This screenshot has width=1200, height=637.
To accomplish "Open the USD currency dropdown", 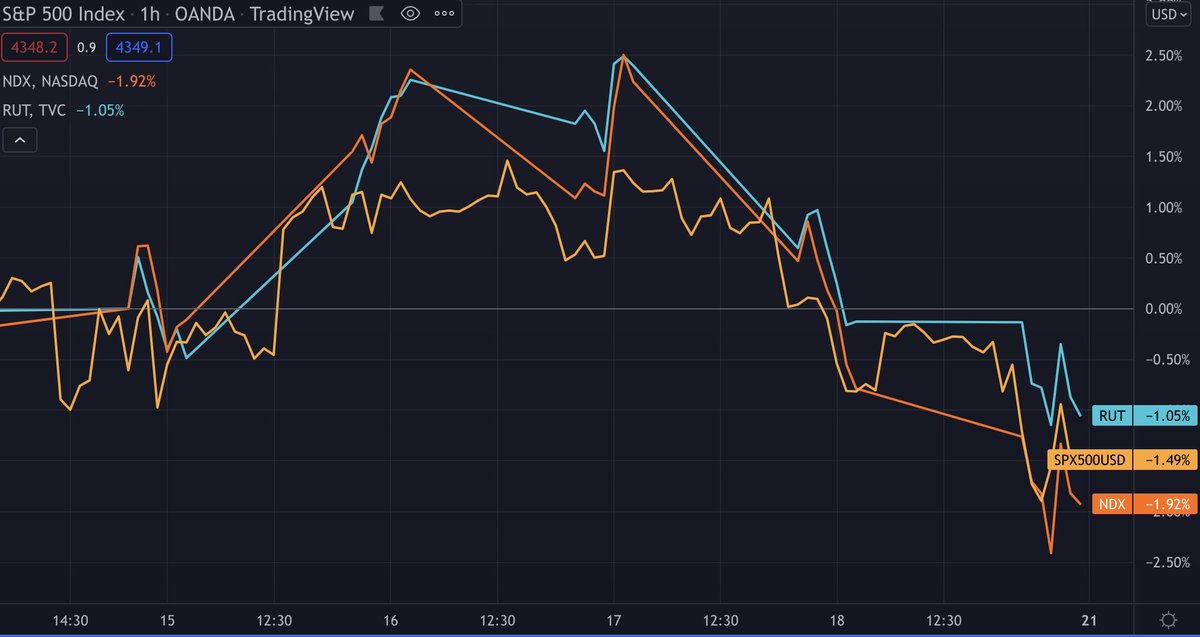I will pos(1170,15).
